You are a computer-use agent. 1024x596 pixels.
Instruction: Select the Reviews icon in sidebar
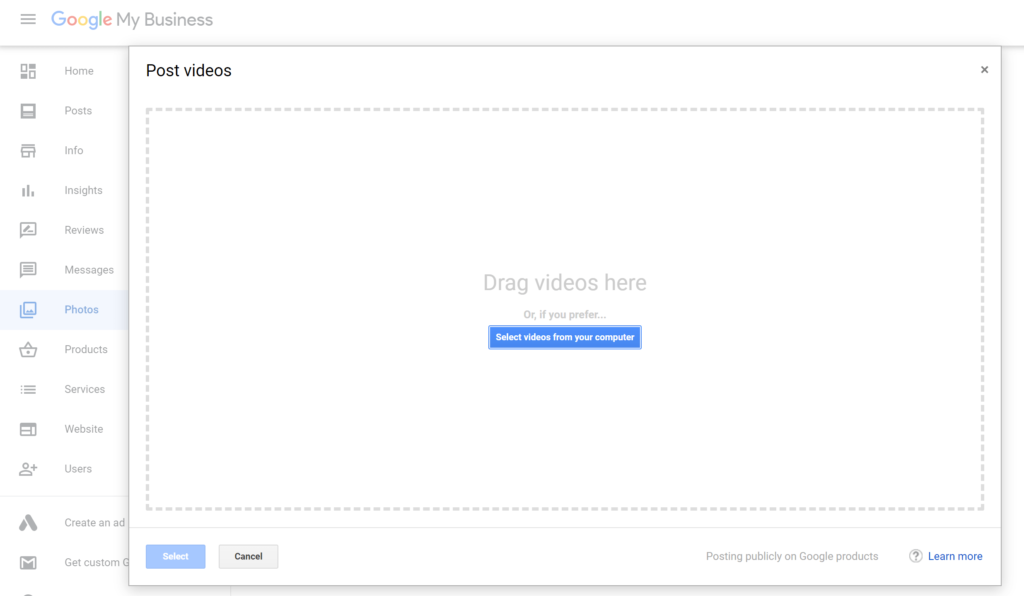(x=28, y=230)
